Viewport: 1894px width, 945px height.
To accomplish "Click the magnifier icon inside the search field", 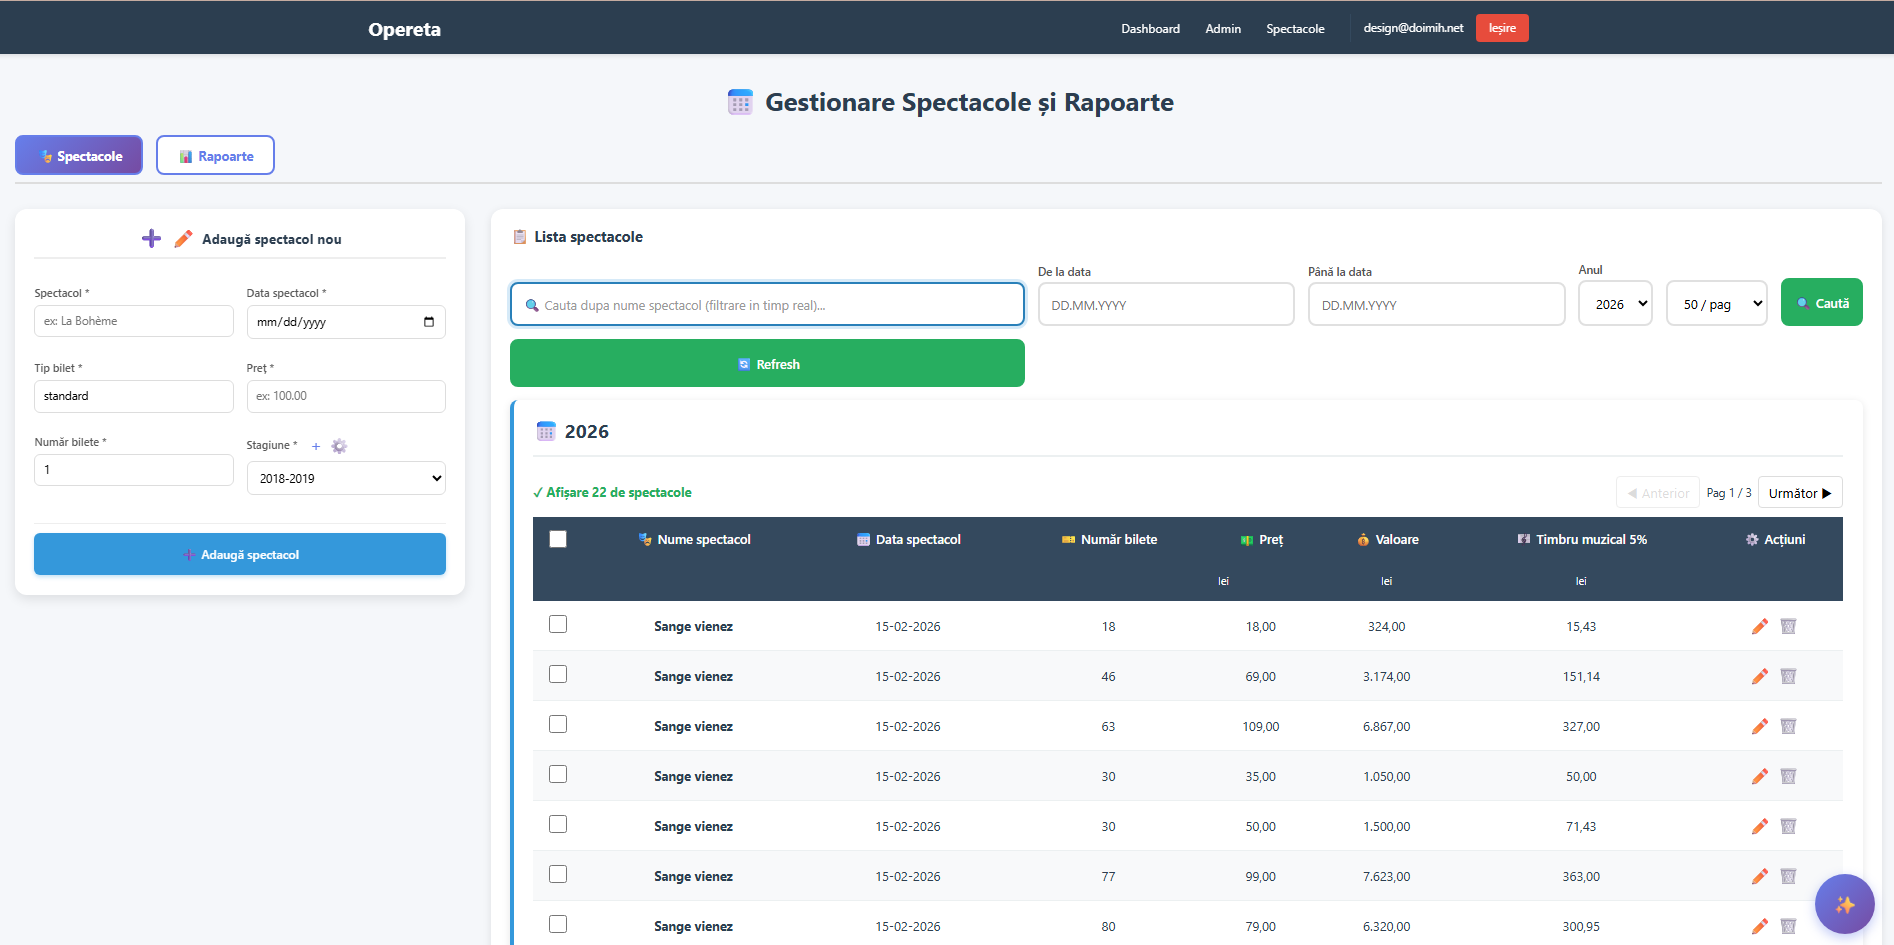I will 533,305.
